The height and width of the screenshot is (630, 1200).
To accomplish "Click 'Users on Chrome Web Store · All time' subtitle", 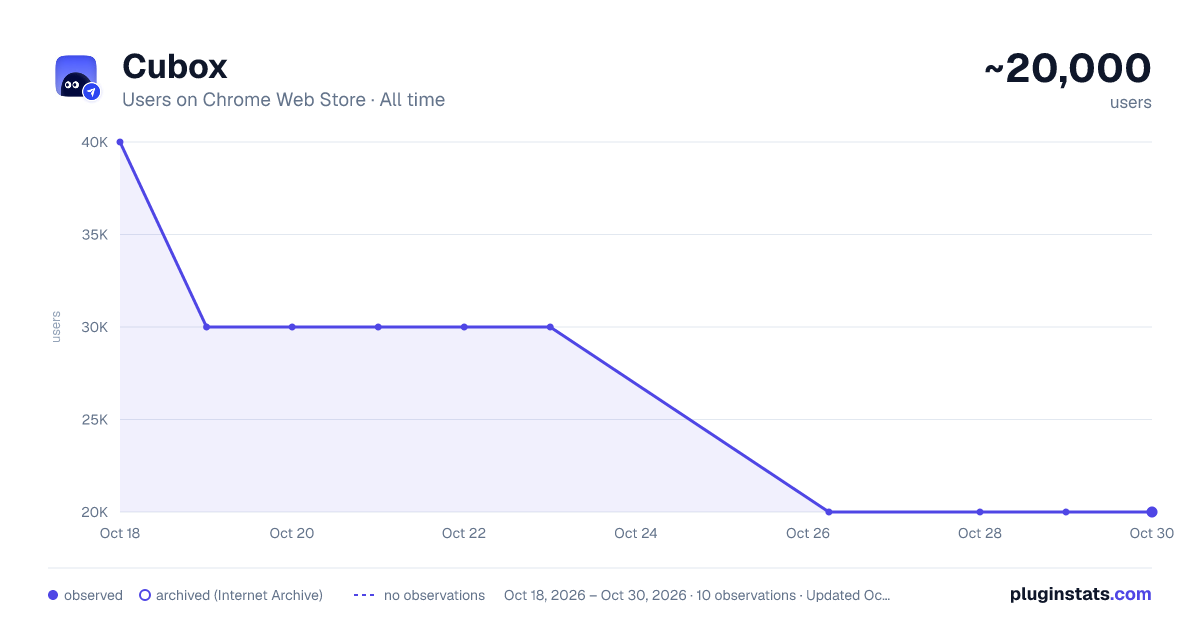I will (283, 100).
